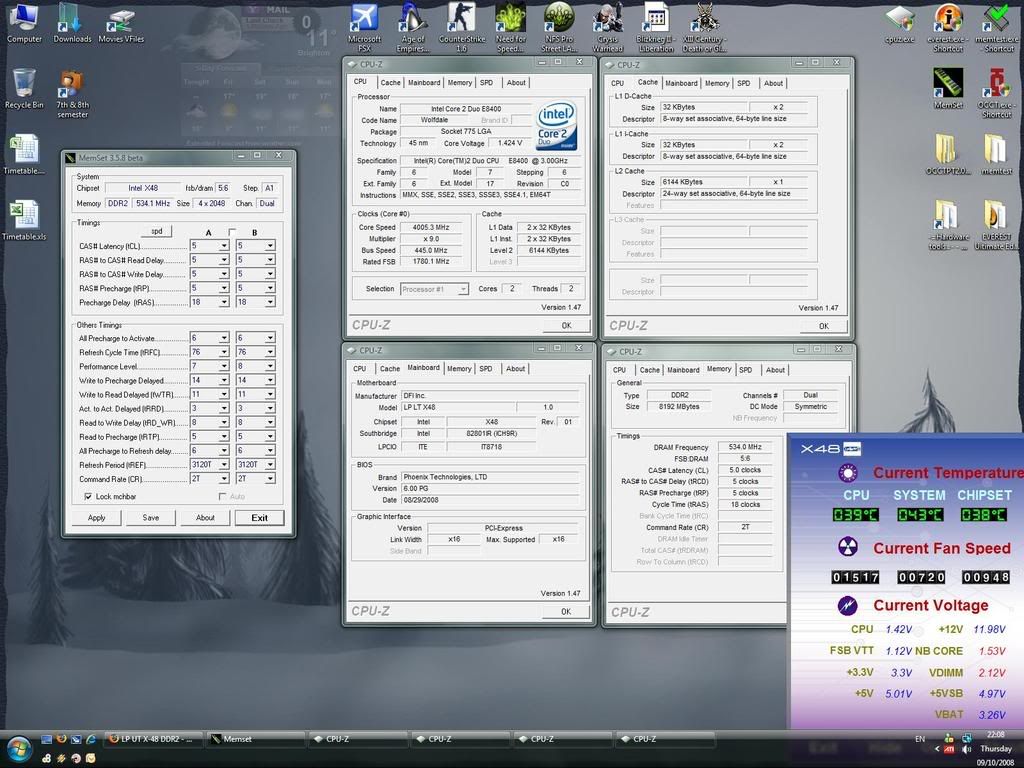Open the MemSet desktop icon
This screenshot has height=768, width=1024.
click(948, 89)
